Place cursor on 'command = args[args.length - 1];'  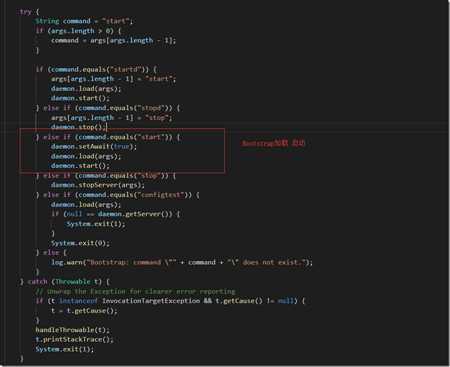[x=113, y=41]
